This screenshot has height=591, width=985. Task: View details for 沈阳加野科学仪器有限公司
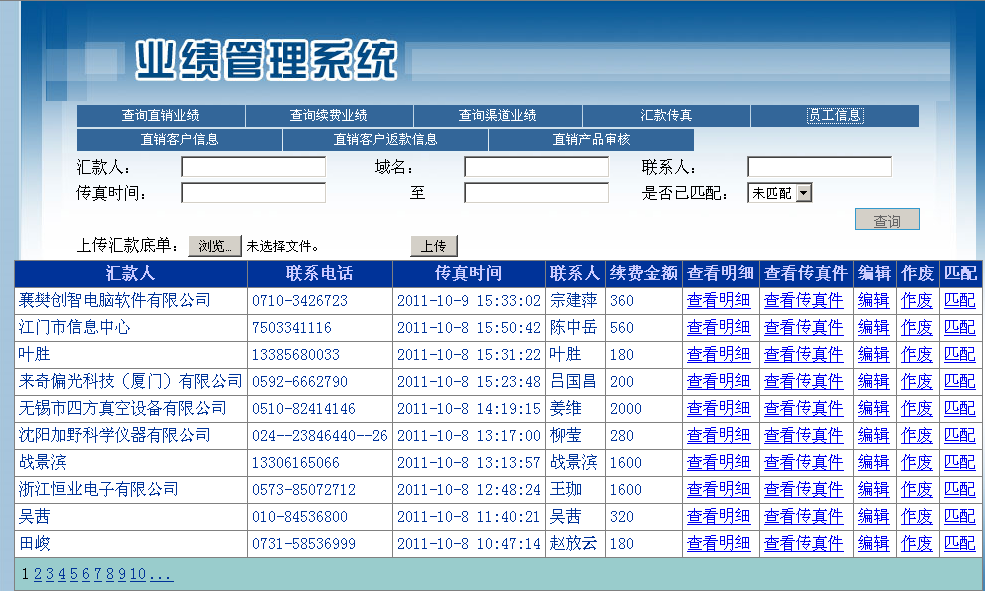pos(719,436)
